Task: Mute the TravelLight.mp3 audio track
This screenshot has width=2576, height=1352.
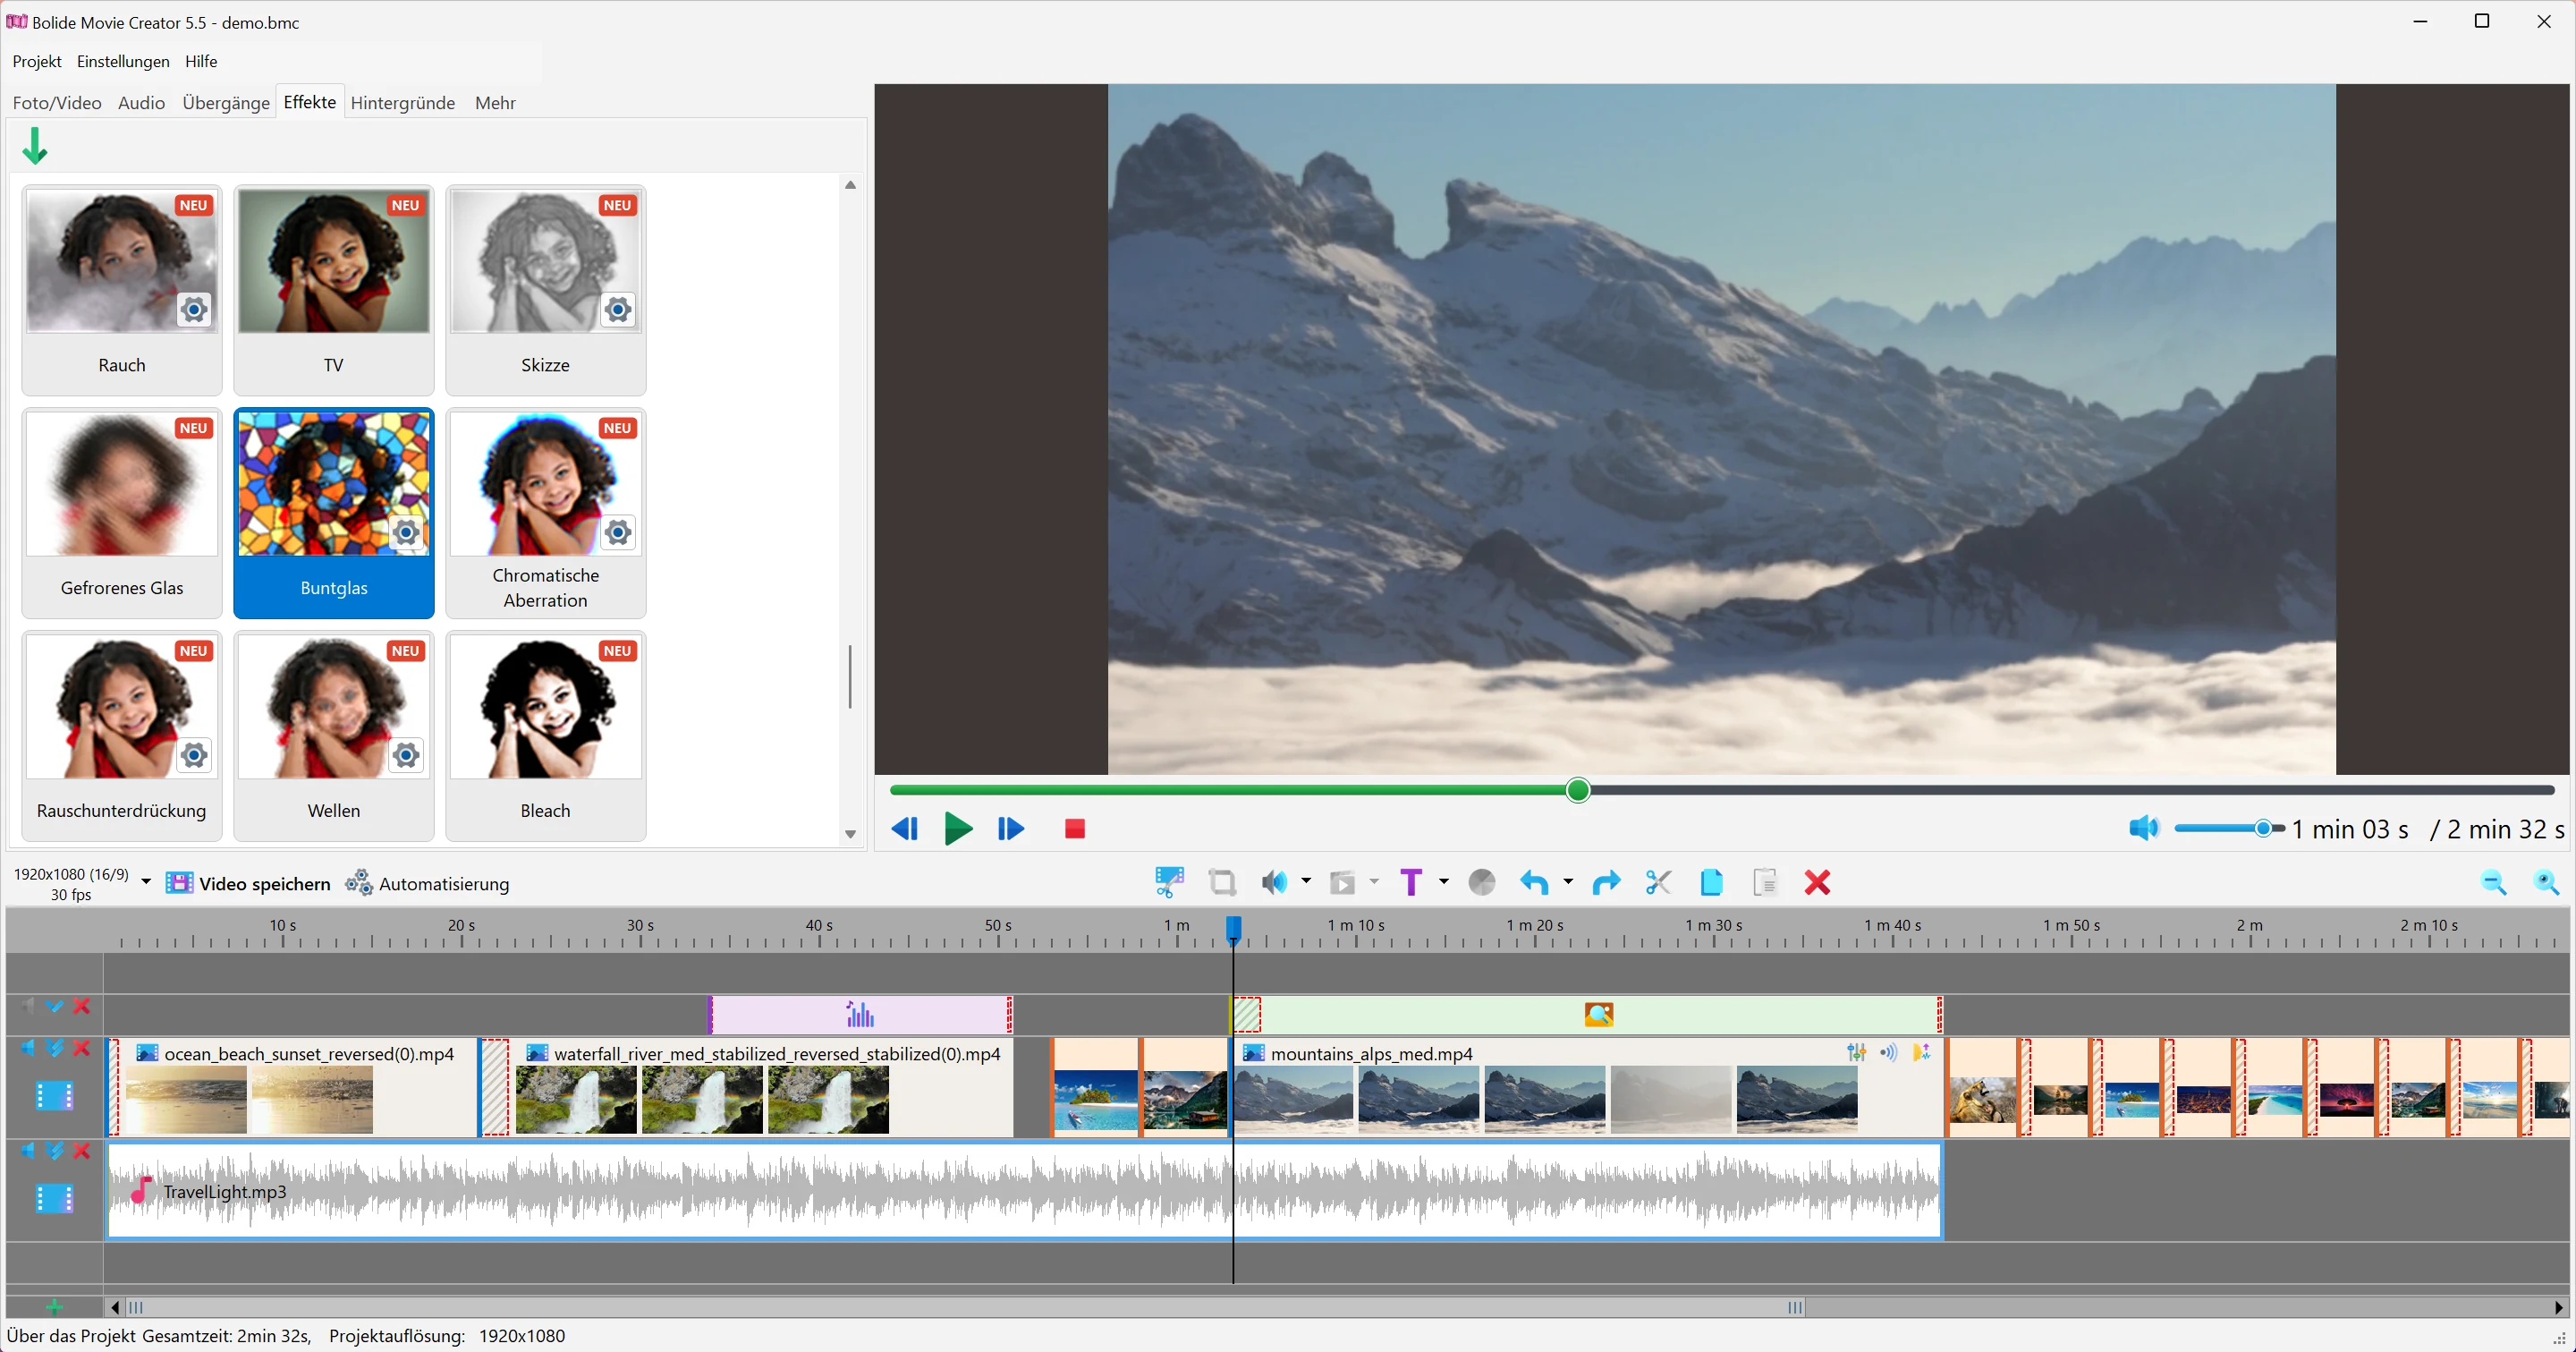Action: (28, 1151)
